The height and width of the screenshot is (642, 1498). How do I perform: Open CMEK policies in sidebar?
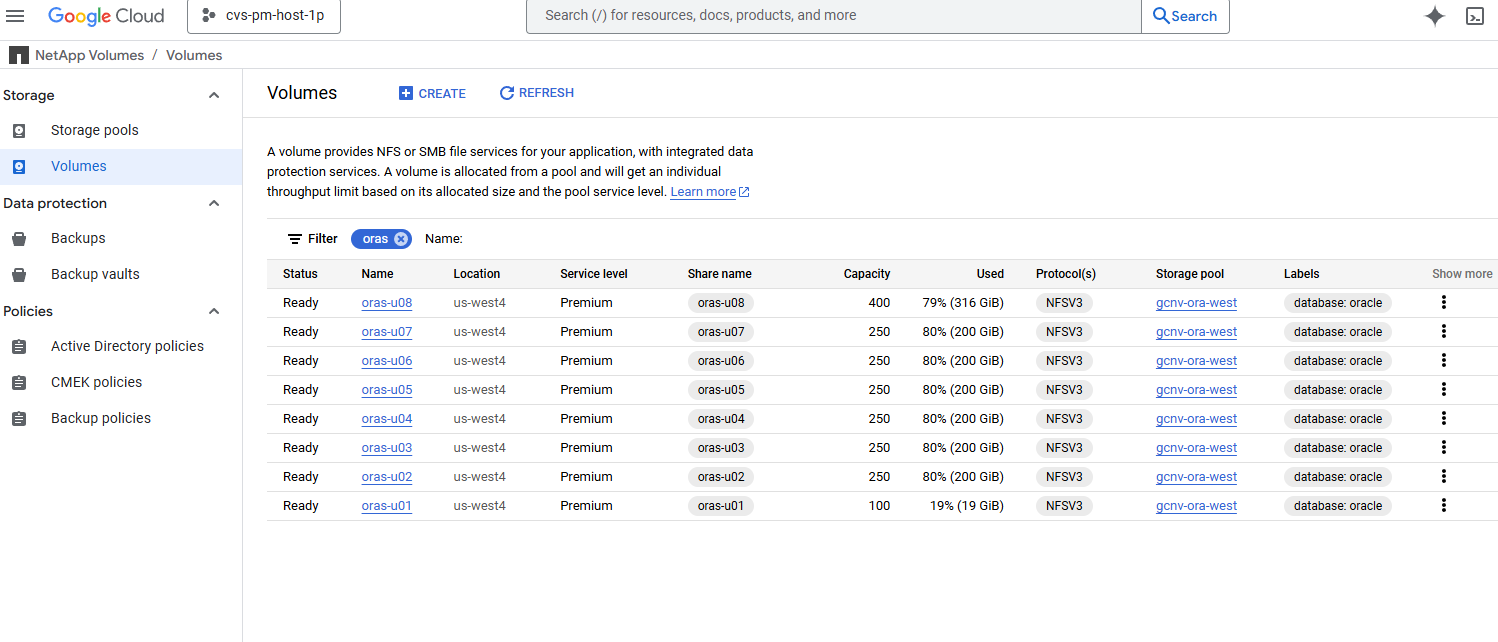[96, 383]
